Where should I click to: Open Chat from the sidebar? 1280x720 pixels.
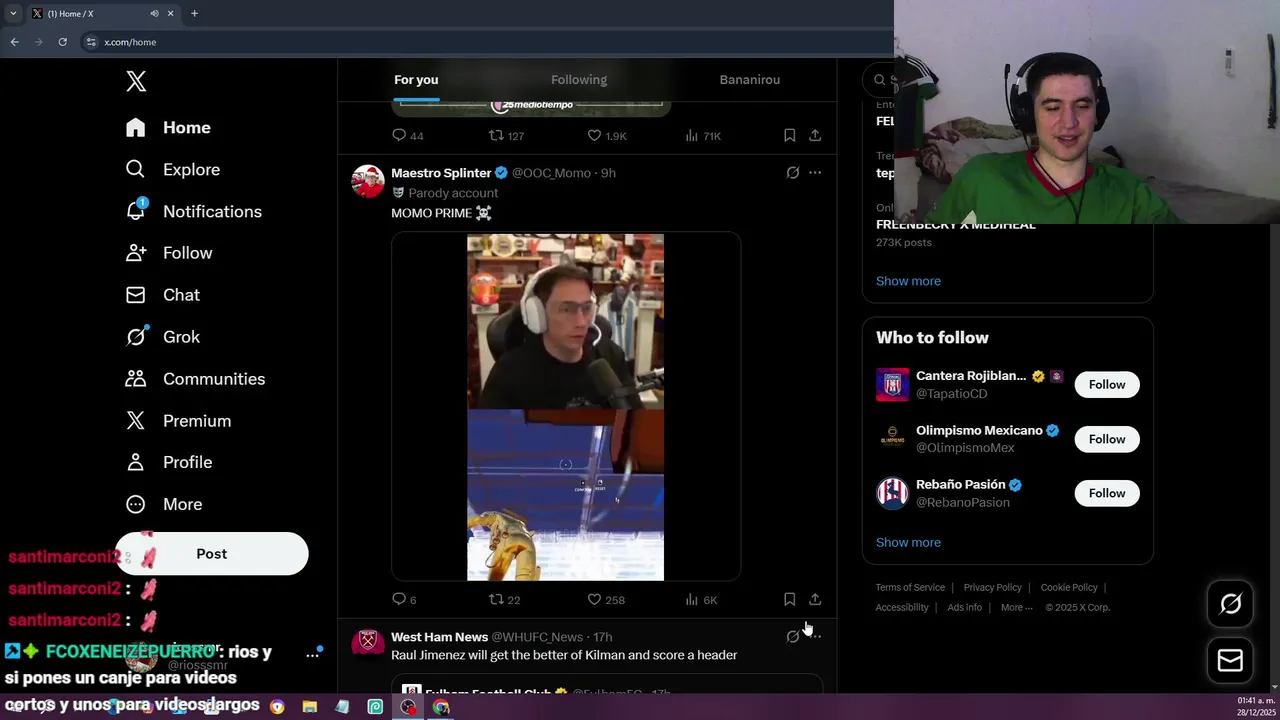[x=162, y=296]
